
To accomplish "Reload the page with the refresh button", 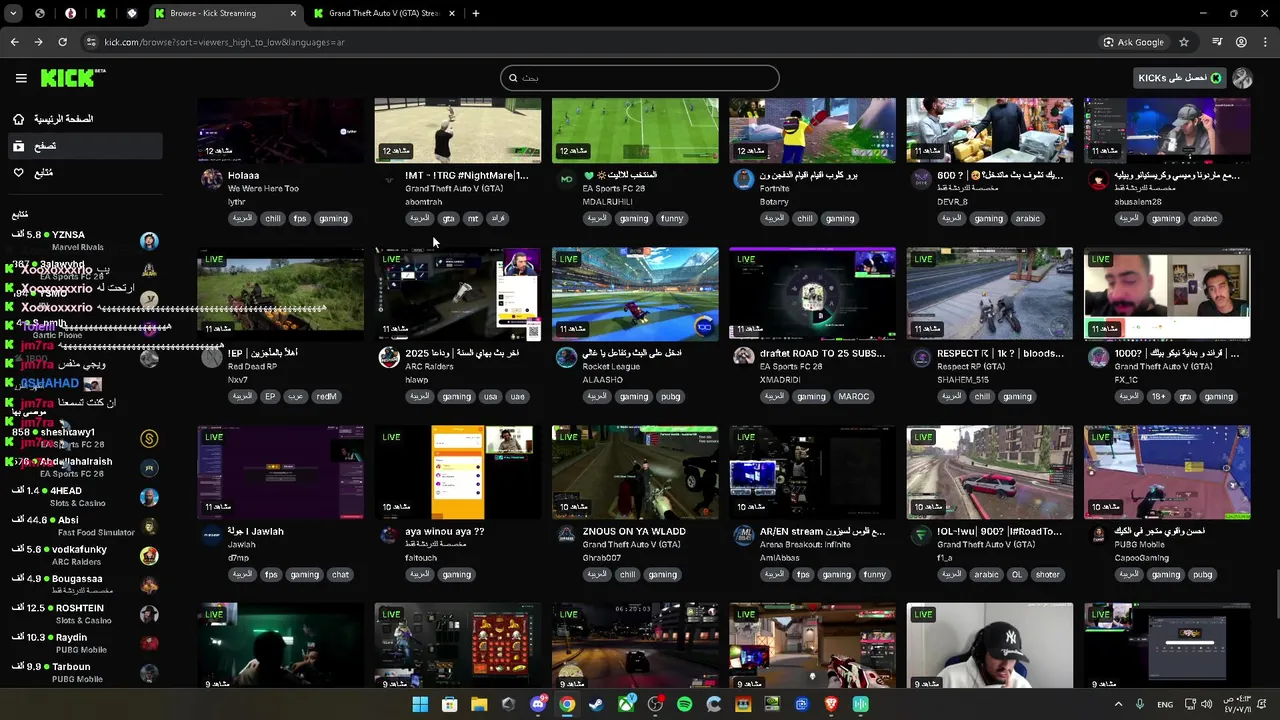I will [x=62, y=42].
